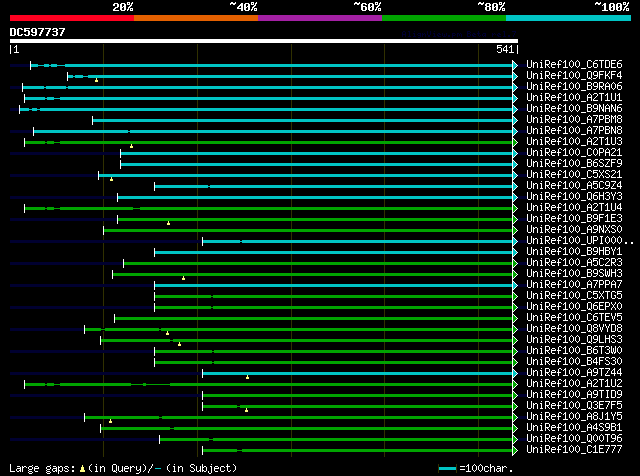Open the UniRef100_Q9LHS3 label
The image size is (640, 476).
point(574,340)
